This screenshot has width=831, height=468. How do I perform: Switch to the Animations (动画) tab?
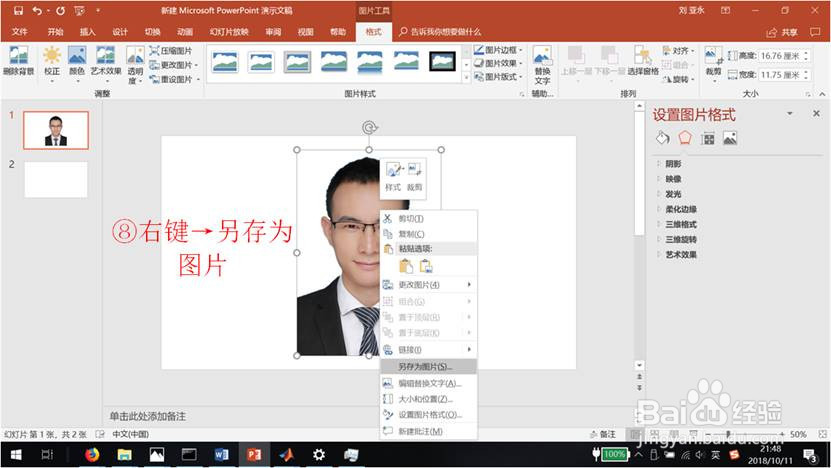(184, 32)
